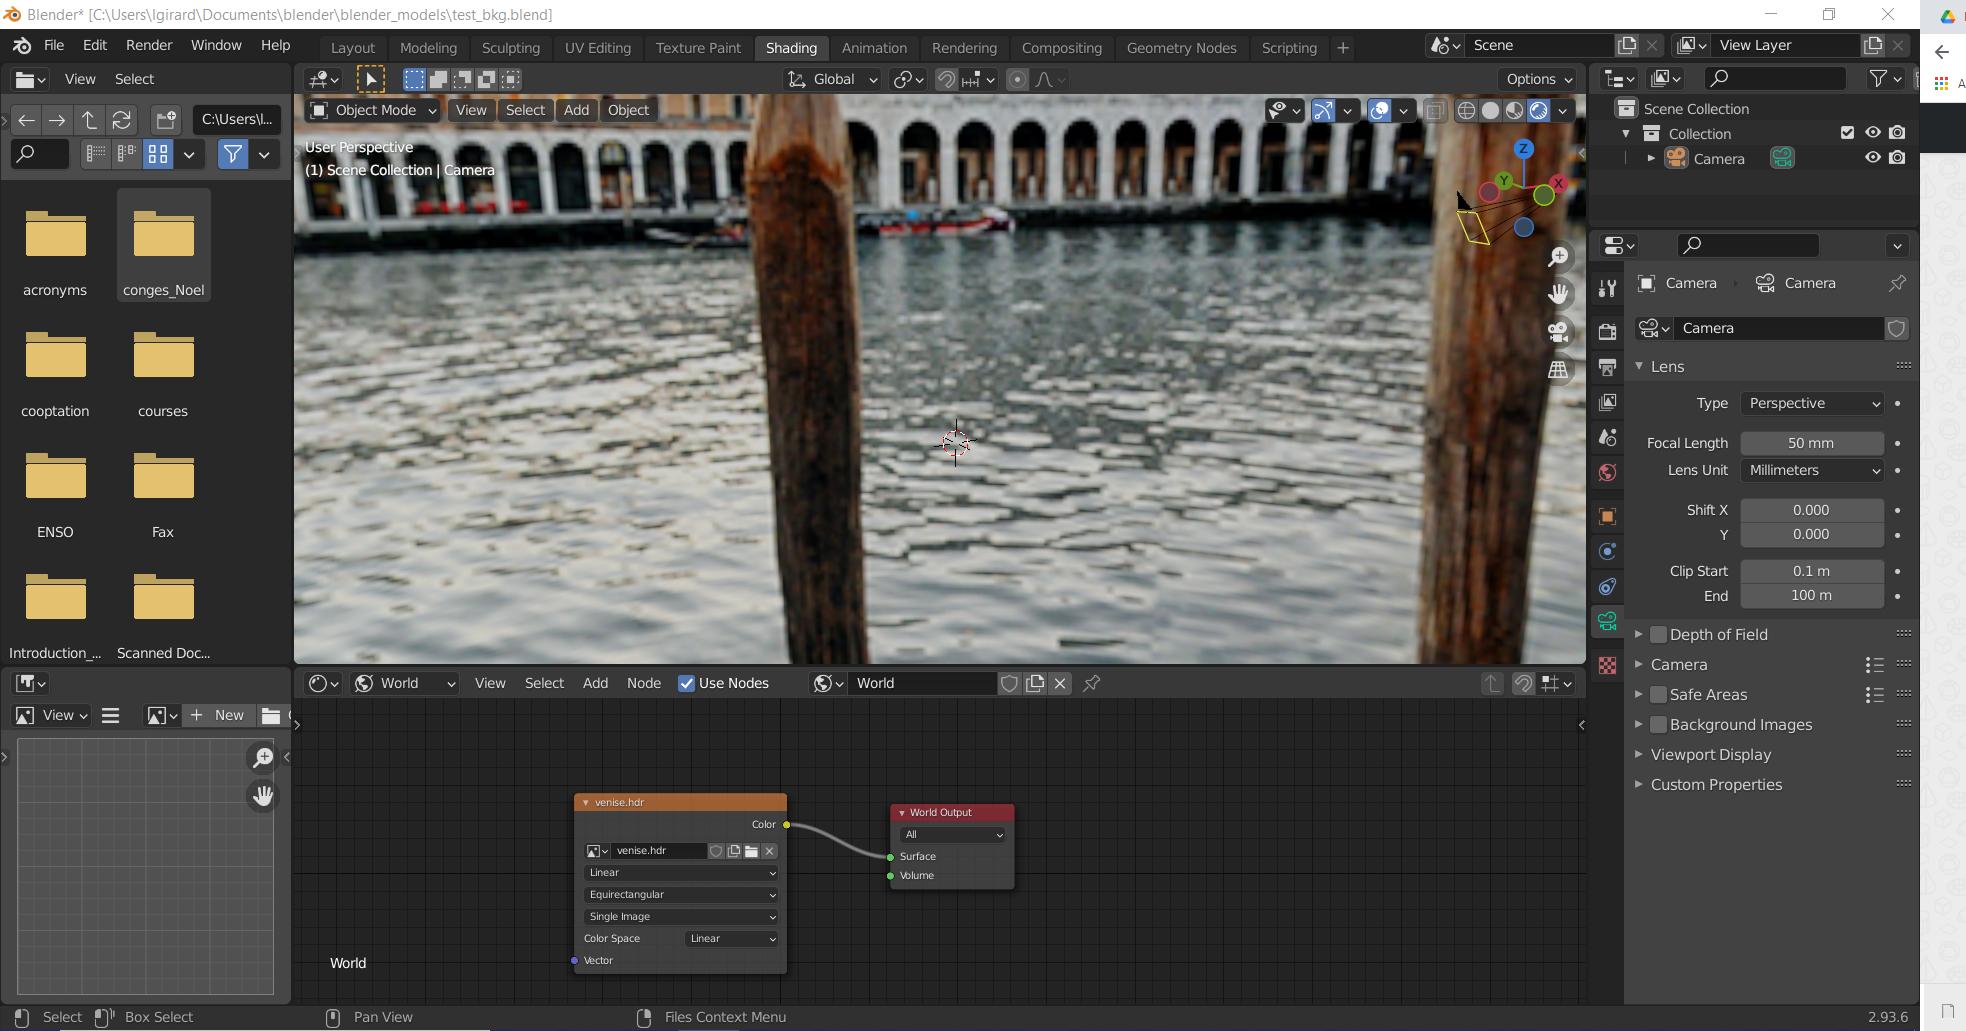Open the File menu
1966x1031 pixels.
[54, 45]
